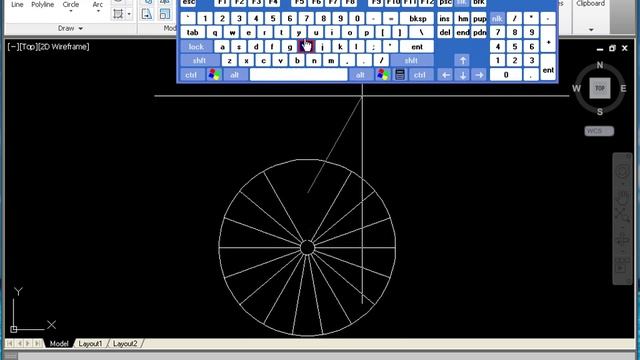
Task: Activate the Pan tool in navigation bar
Action: [622, 198]
